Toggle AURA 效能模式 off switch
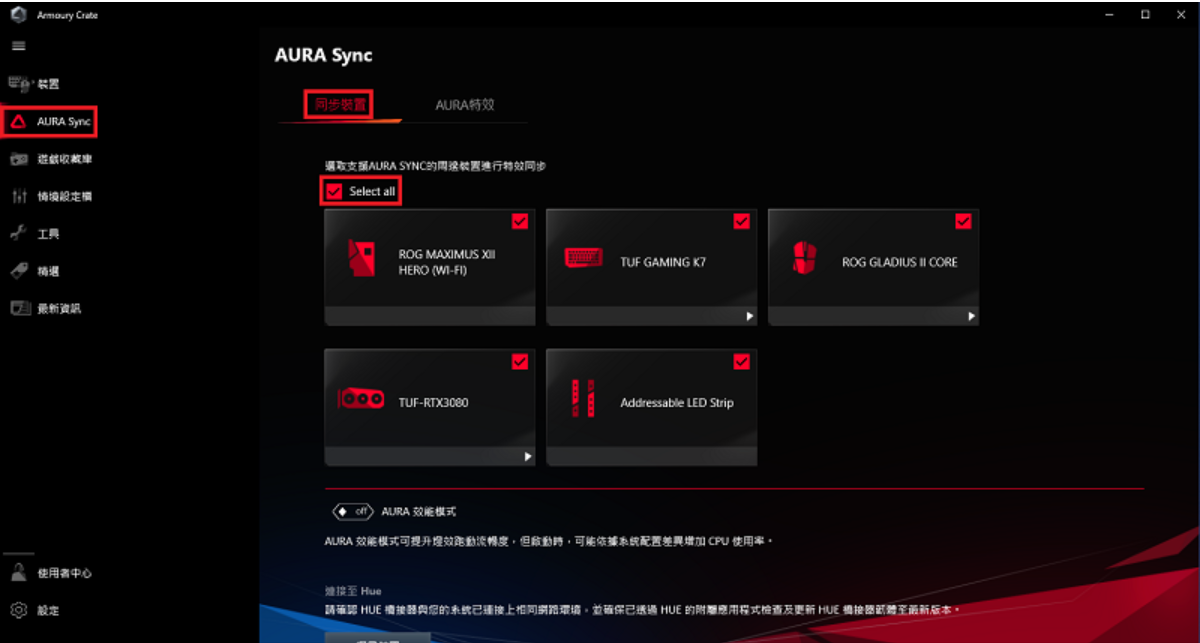 point(353,511)
